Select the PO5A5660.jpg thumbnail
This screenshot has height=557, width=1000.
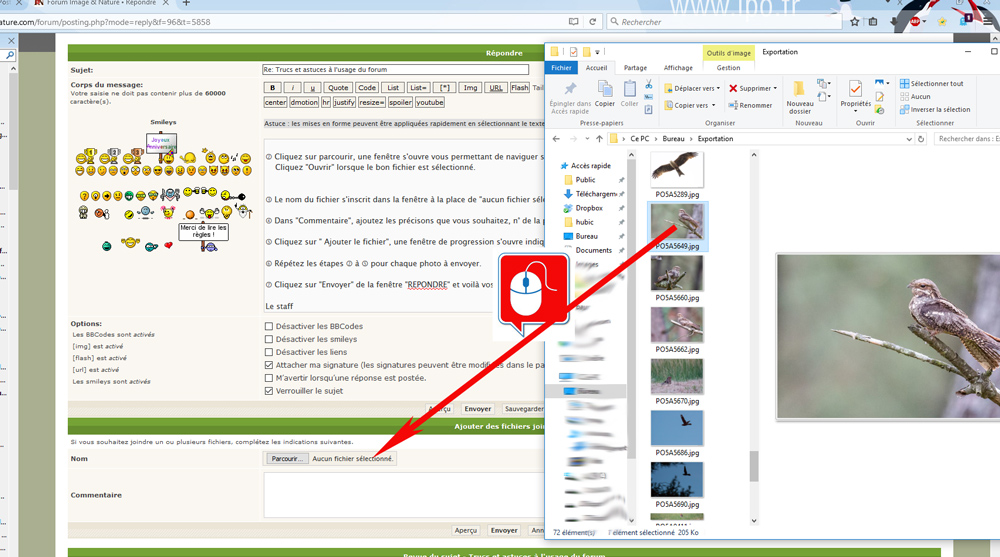(677, 275)
